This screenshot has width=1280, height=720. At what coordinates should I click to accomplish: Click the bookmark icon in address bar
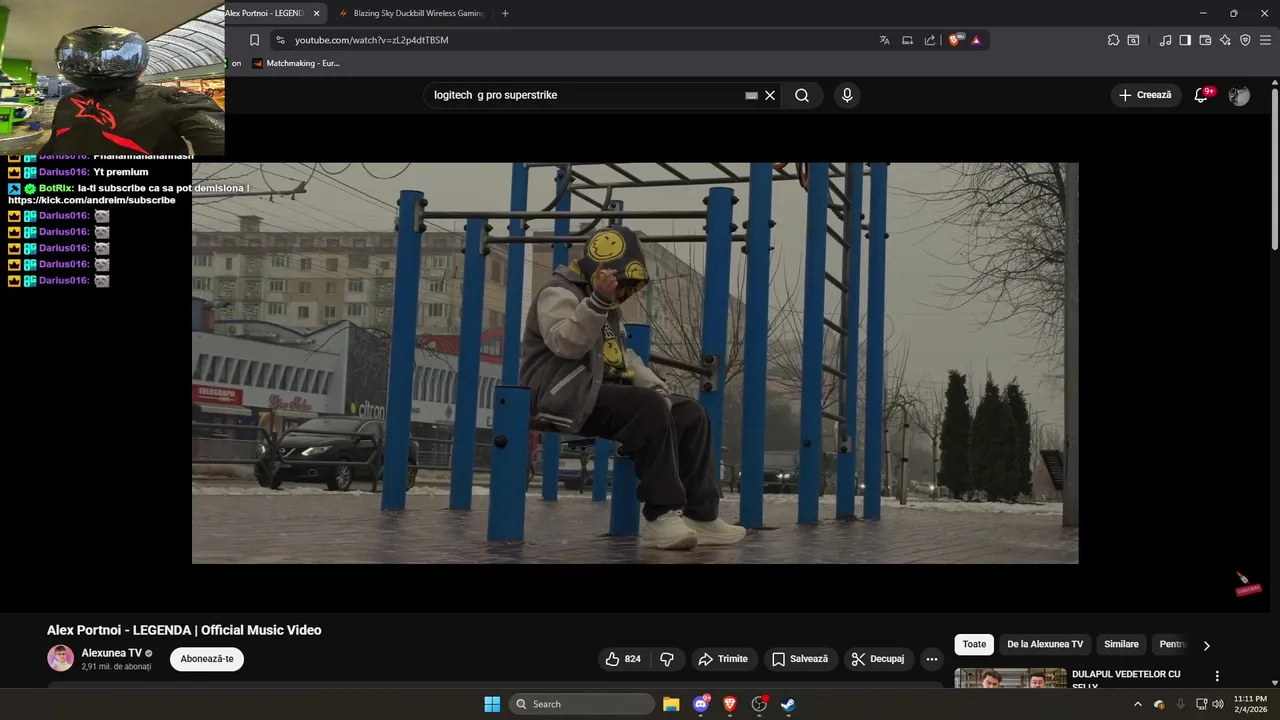tap(254, 40)
